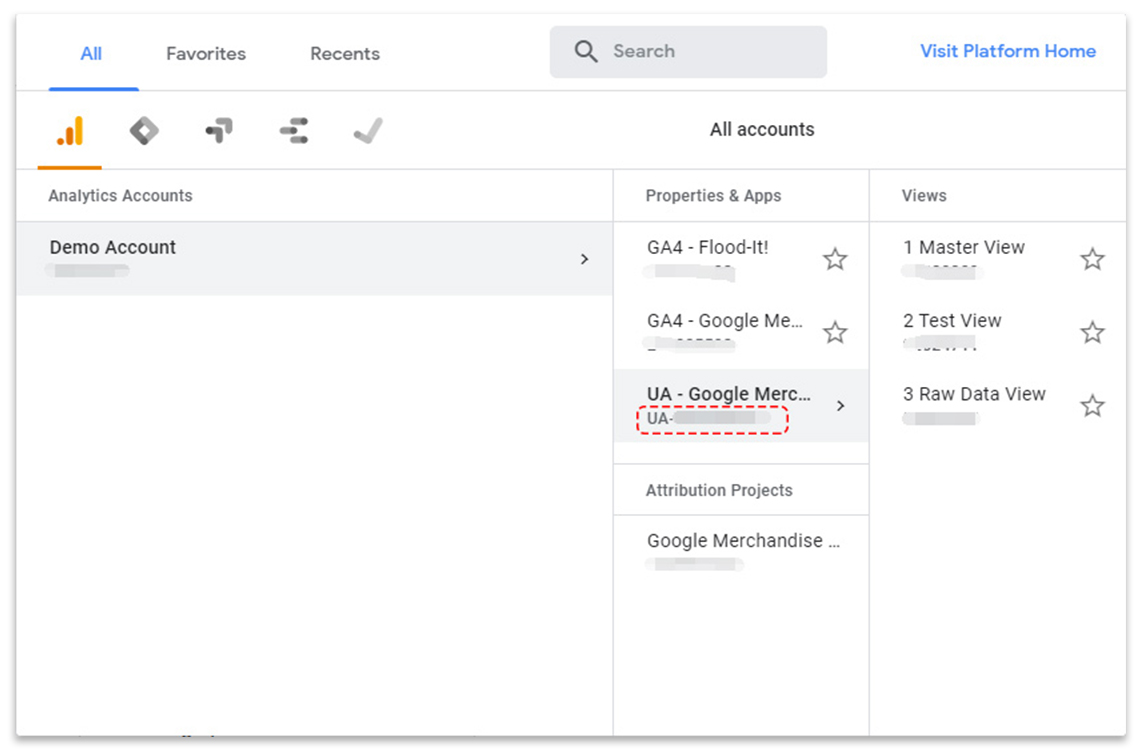Screen dimensions: 1140x750
Task: Open the Recents tab
Action: pos(345,54)
